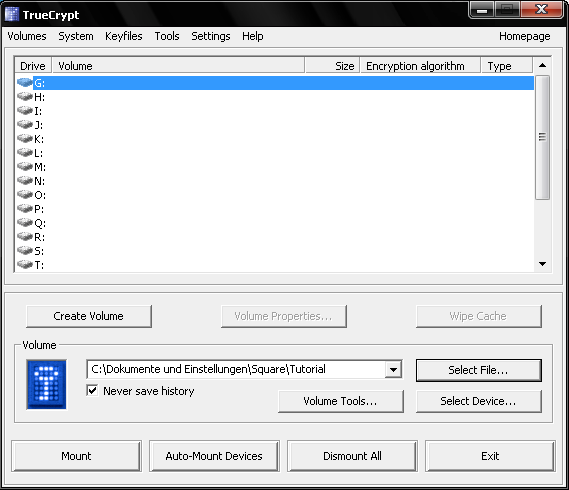Click the M: drive icon
This screenshot has width=569, height=490.
point(25,167)
